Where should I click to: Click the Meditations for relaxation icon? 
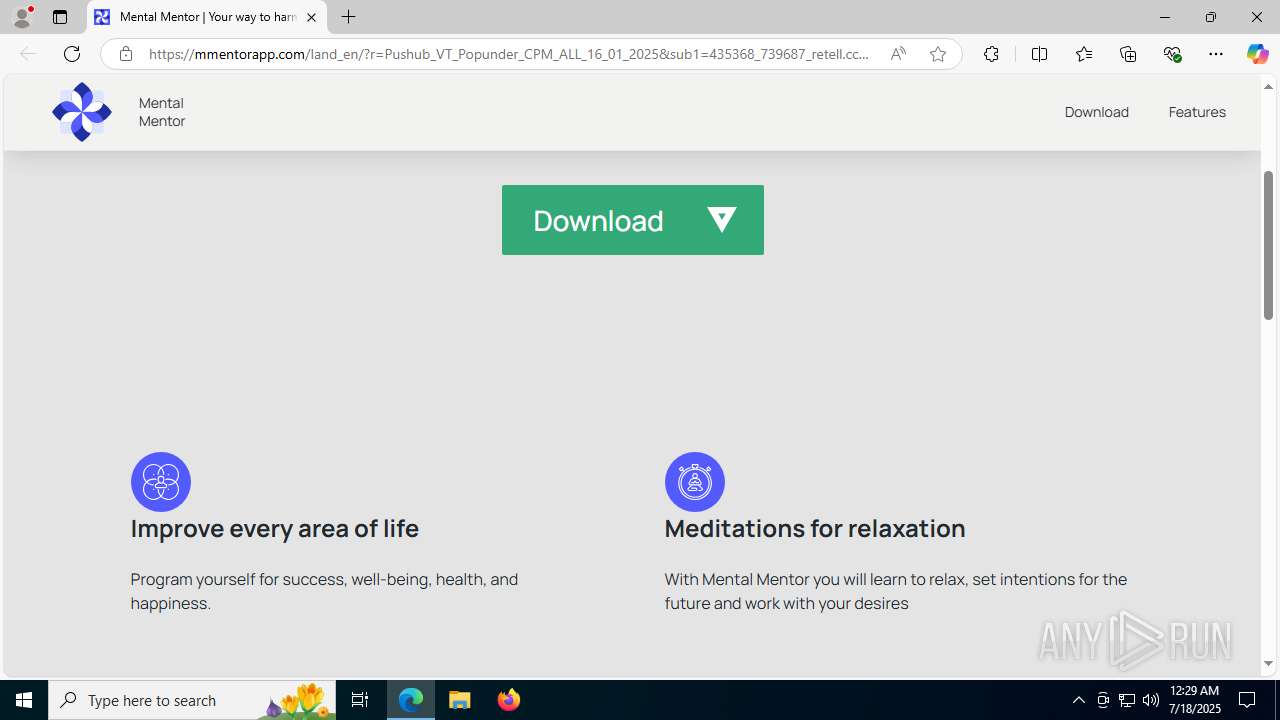coord(695,482)
